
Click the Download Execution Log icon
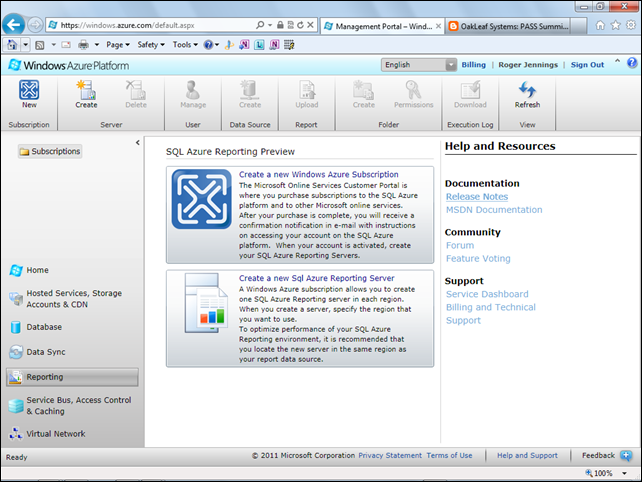pyautogui.click(x=470, y=90)
